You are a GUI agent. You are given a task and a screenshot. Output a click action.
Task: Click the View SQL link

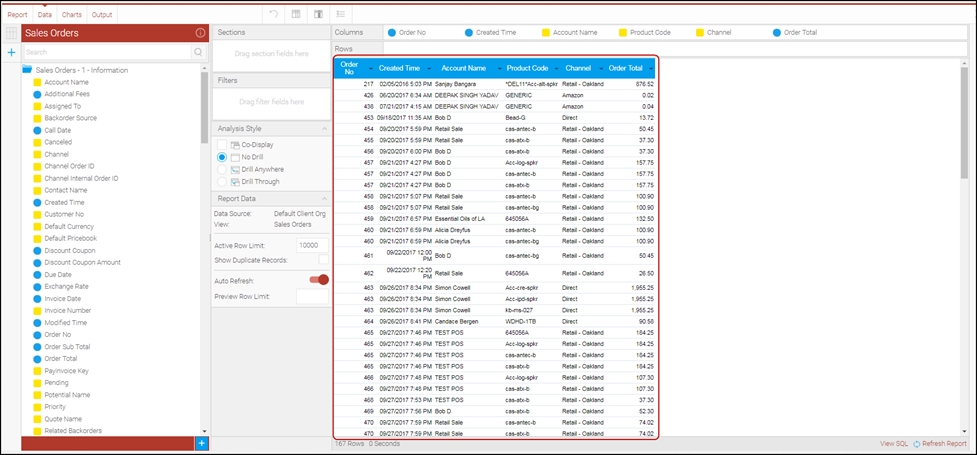click(x=894, y=444)
